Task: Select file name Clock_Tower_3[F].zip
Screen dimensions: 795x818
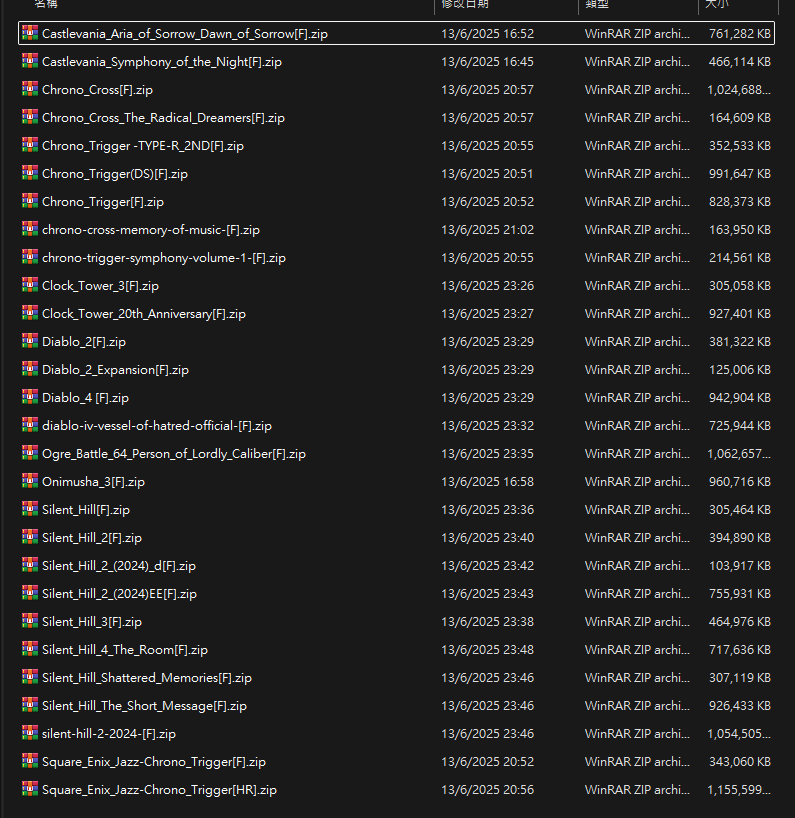Action: pyautogui.click(x=100, y=286)
